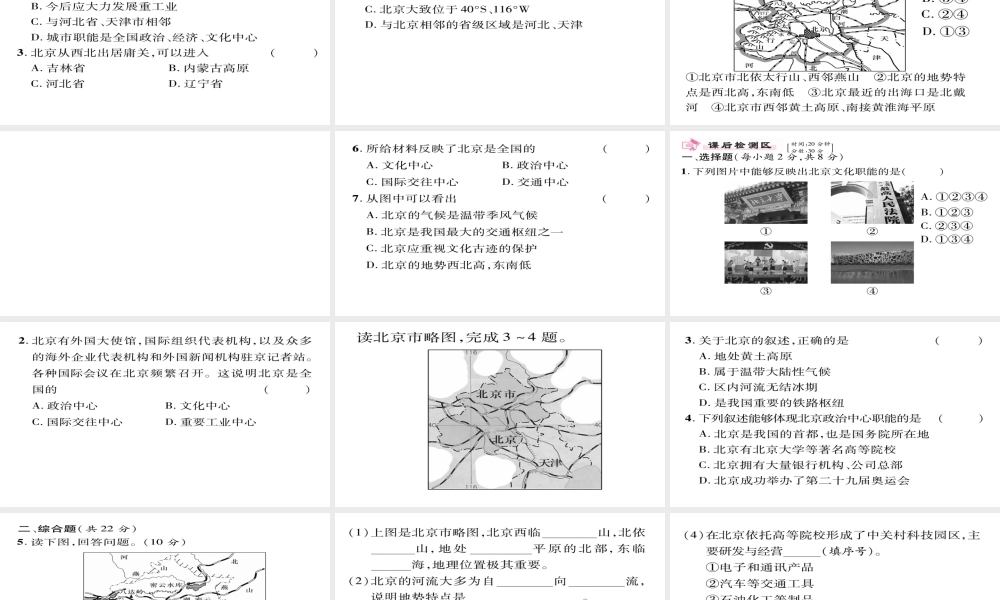
Task: Select choice ②汽车等交通工具
Action: click(x=760, y=583)
